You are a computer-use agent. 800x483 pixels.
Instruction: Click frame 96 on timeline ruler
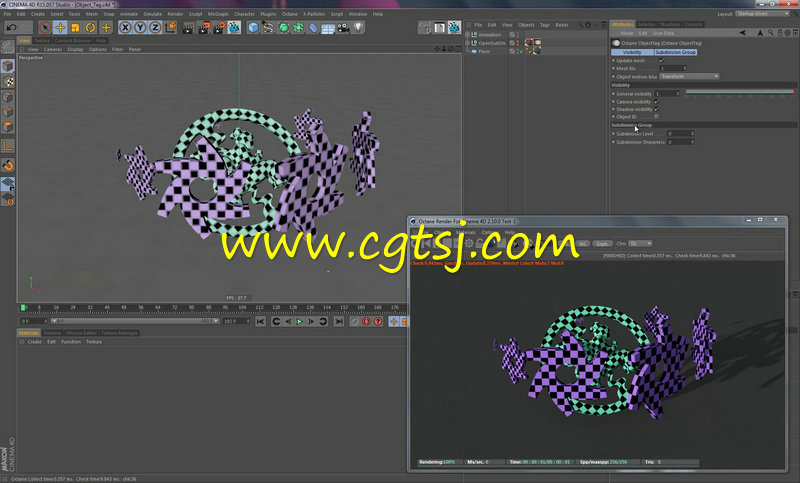(225, 308)
